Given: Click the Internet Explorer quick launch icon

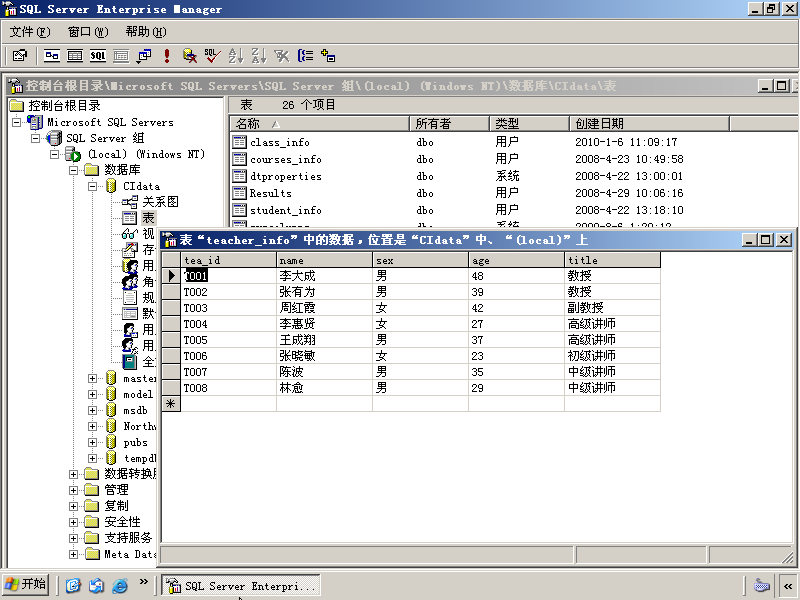Looking at the screenshot, I should 120,585.
